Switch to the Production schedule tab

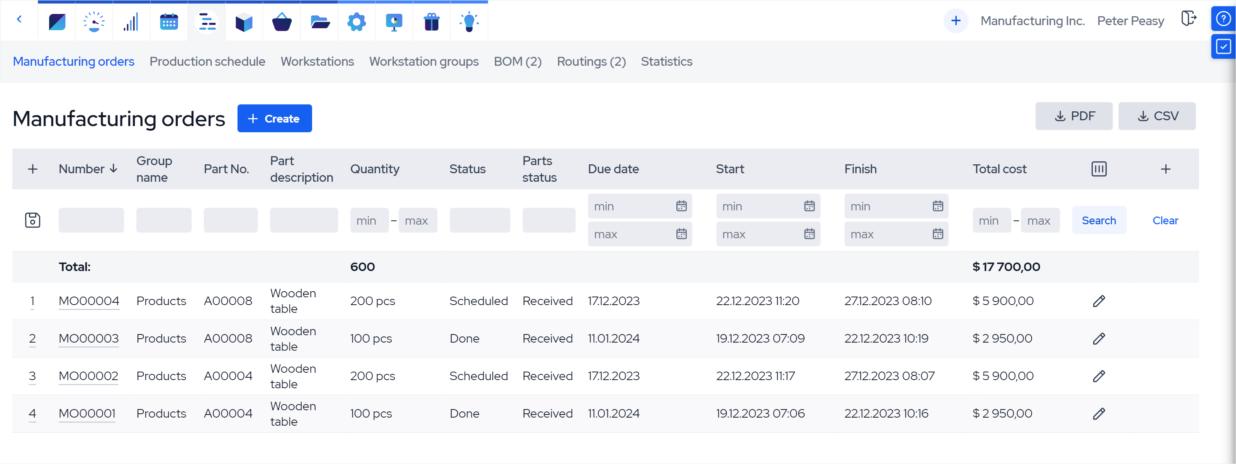[207, 62]
